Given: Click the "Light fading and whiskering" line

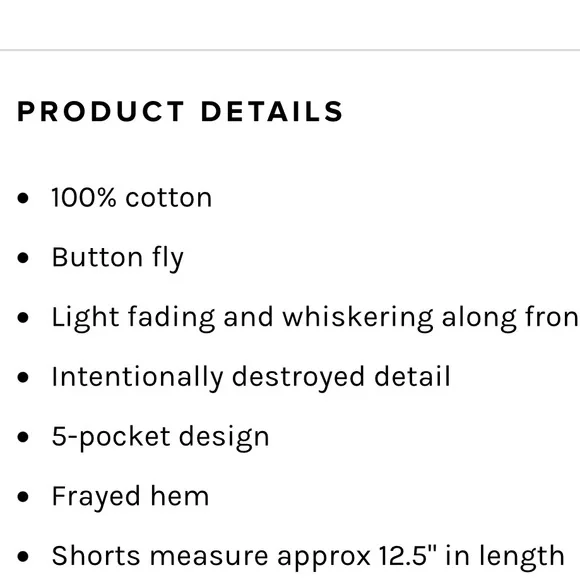Looking at the screenshot, I should tap(316, 318).
